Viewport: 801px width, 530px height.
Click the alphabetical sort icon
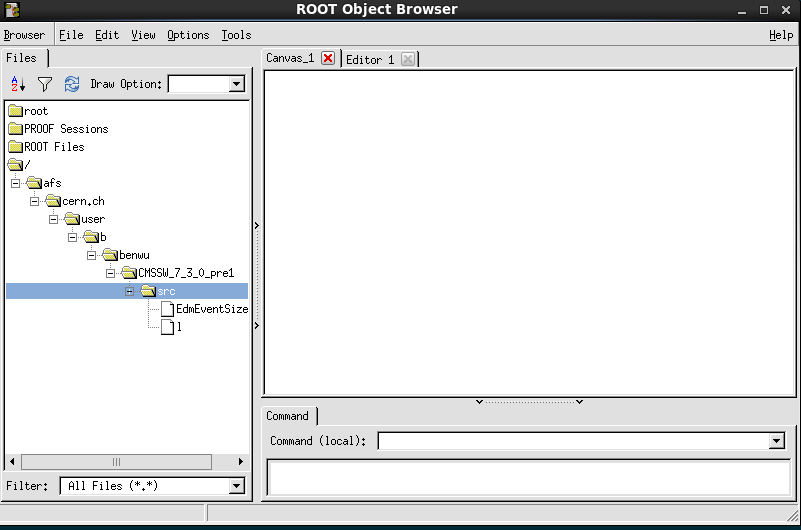click(x=18, y=85)
